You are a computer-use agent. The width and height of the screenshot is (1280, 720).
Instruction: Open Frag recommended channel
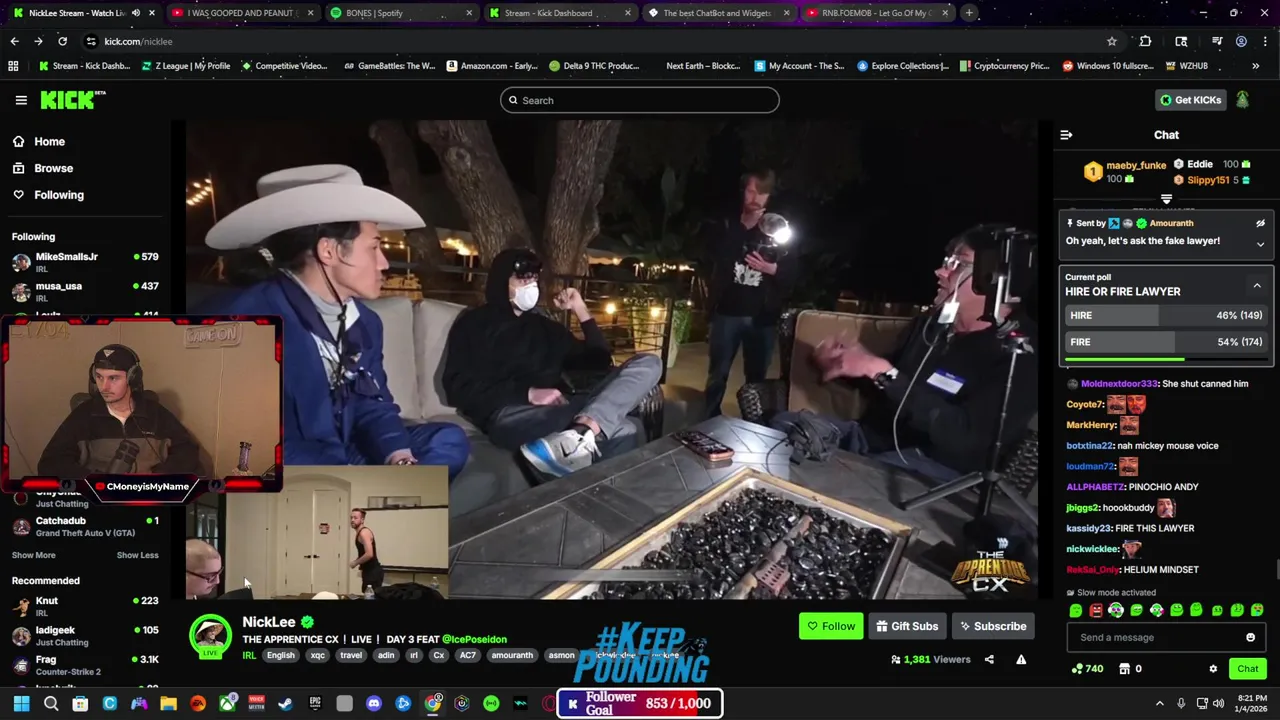85,665
